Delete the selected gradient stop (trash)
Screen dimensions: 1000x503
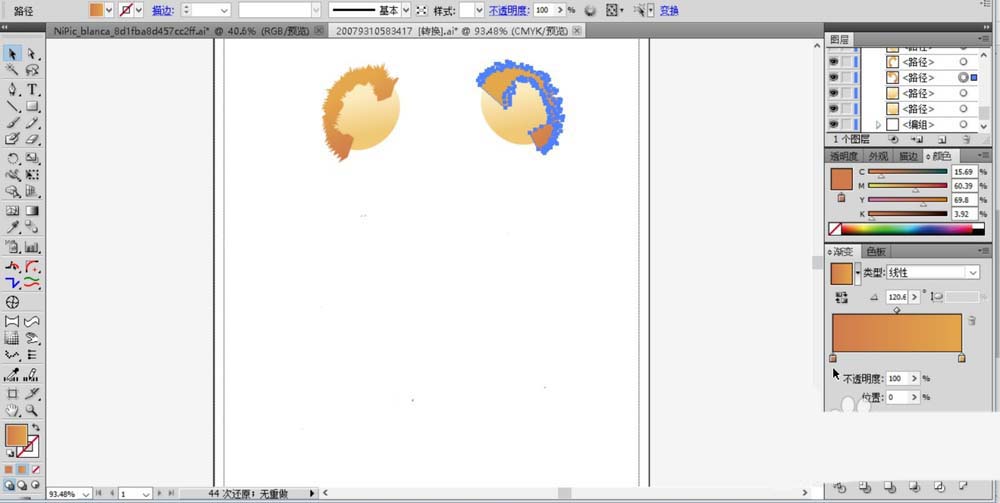[971, 320]
